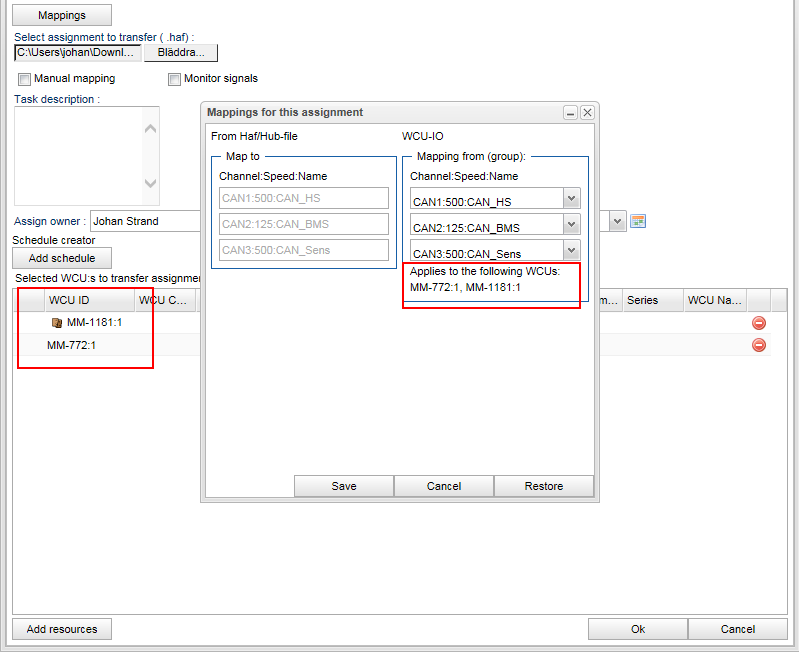Expand the CAN3:500:CAN_Sens mapping dropdown
The image size is (799, 652).
point(572,250)
